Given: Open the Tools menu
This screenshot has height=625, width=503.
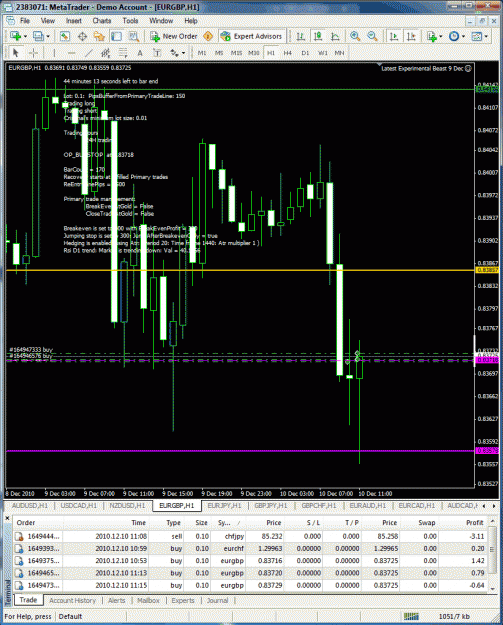Looking at the screenshot, I should 130,21.
